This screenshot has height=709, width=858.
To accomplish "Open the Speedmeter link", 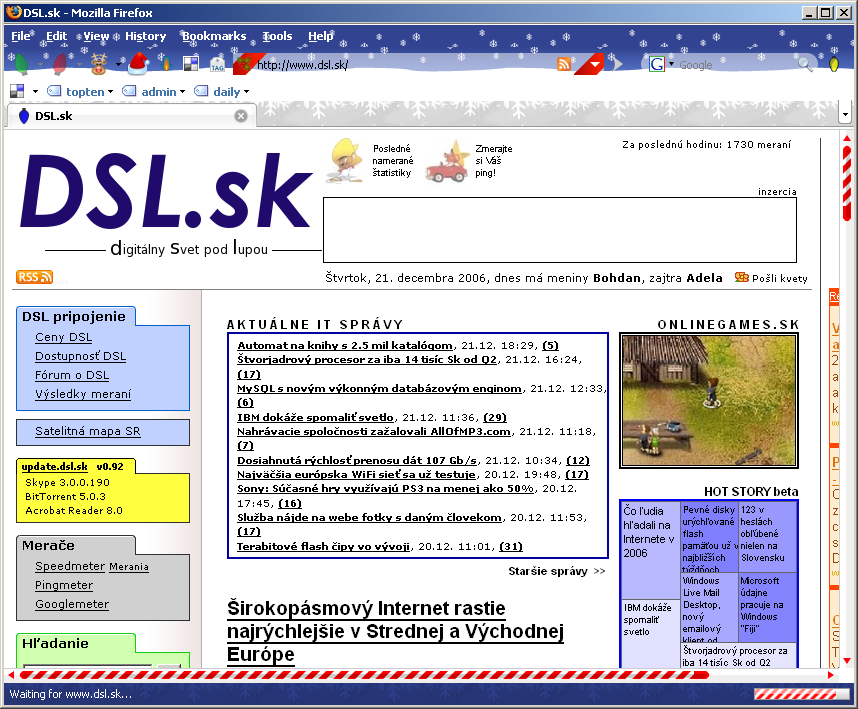I will click(70, 566).
